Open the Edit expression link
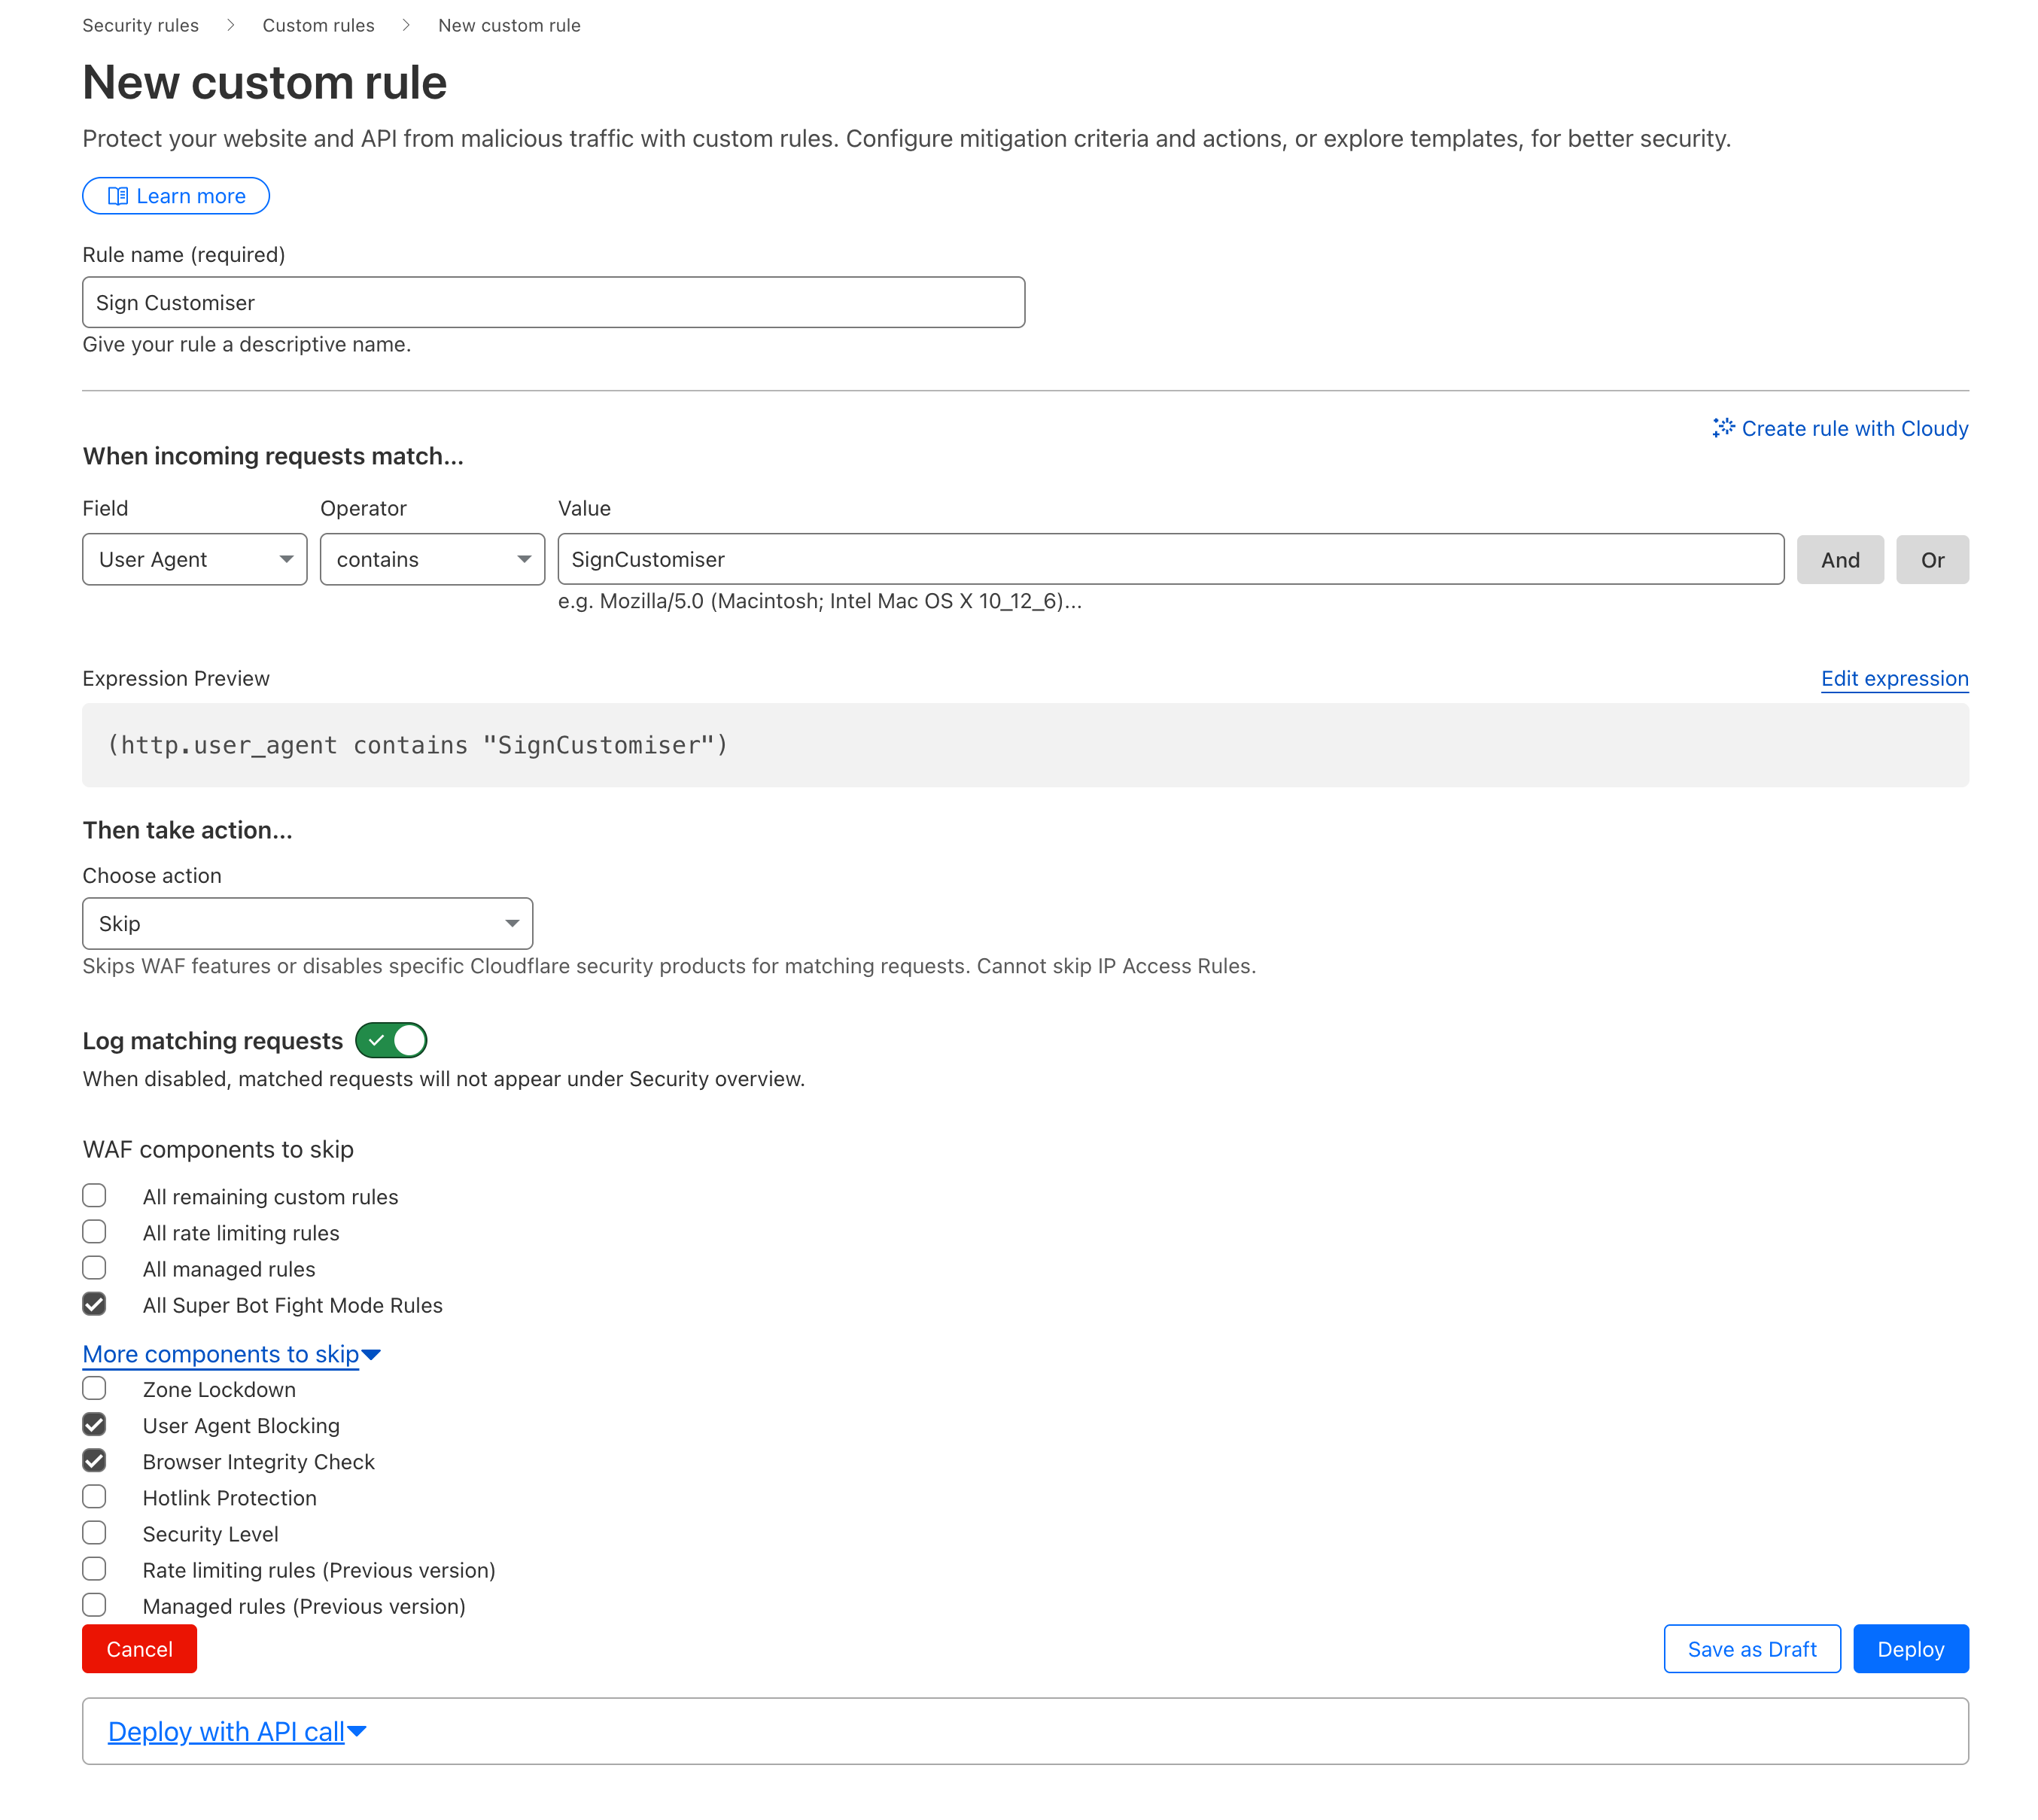 click(1893, 678)
